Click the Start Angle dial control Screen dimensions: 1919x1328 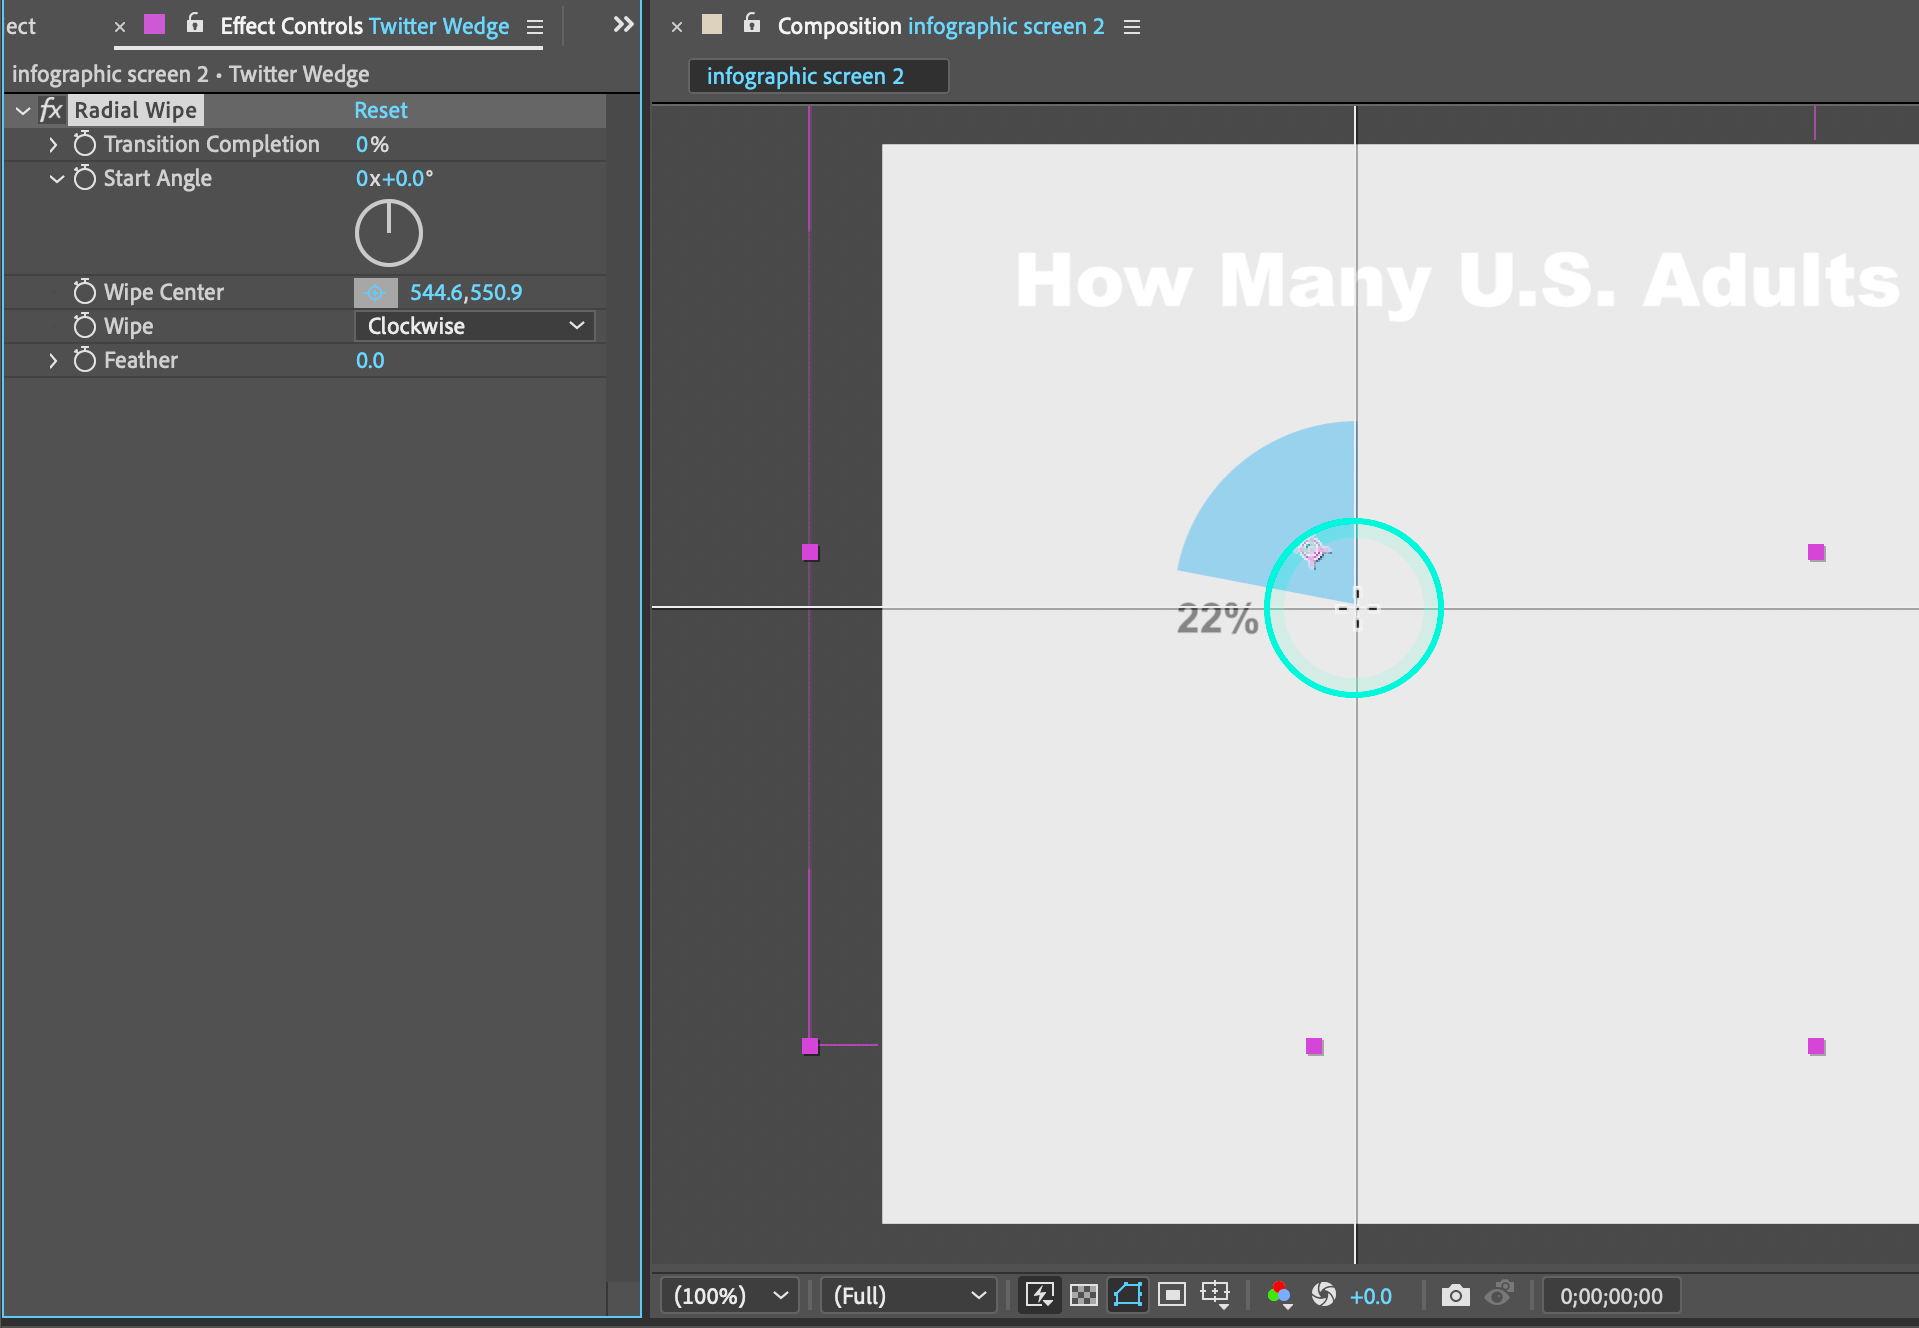[x=389, y=233]
